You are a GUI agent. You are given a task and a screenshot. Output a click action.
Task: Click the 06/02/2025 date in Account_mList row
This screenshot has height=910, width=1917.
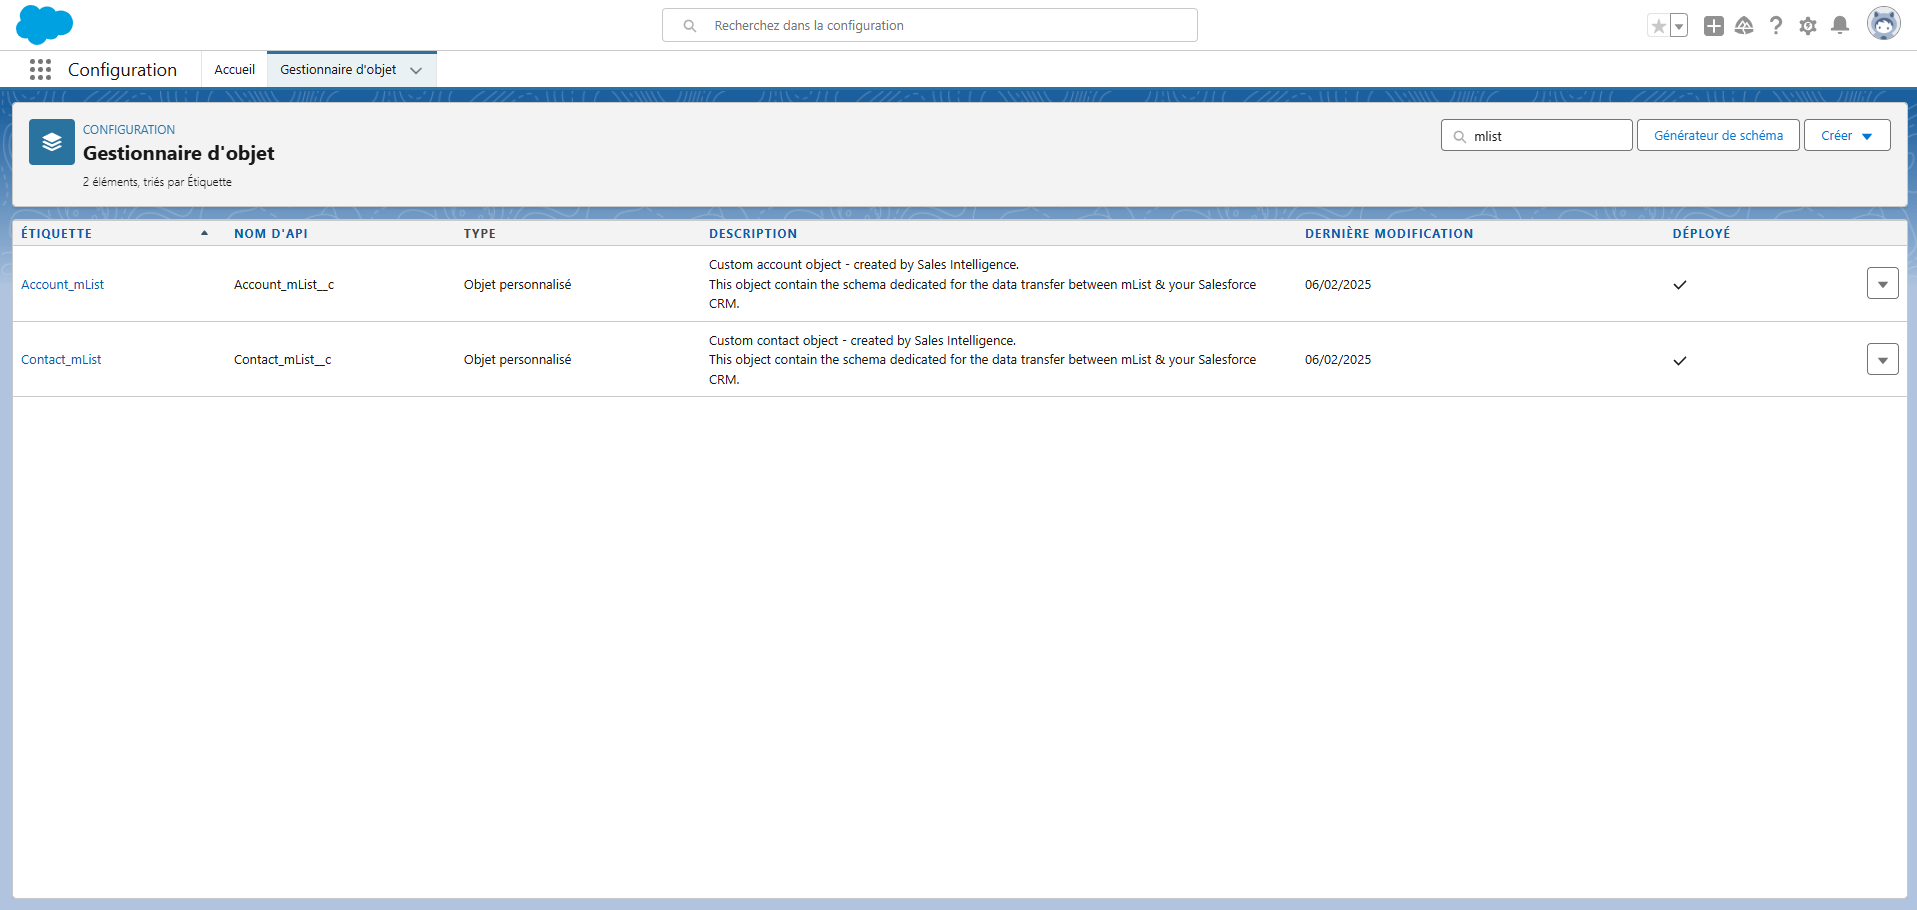coord(1338,285)
